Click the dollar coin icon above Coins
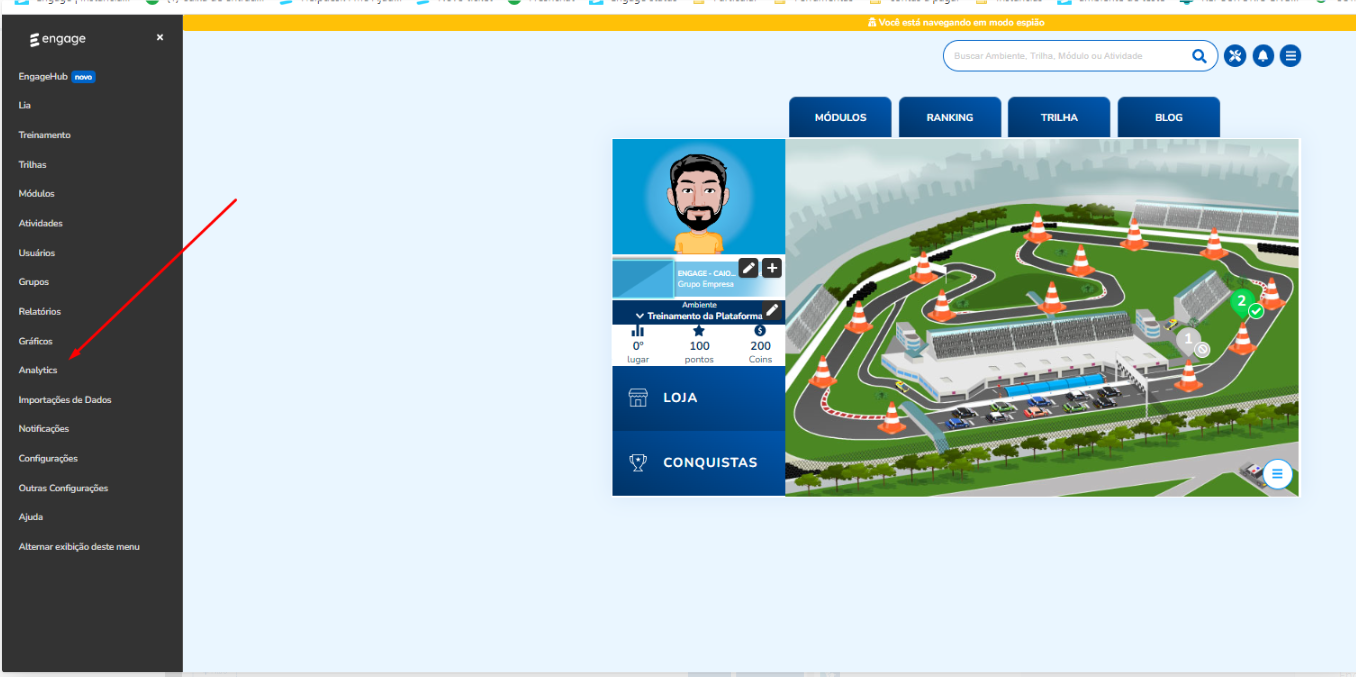This screenshot has width=1356, height=677. (x=760, y=330)
